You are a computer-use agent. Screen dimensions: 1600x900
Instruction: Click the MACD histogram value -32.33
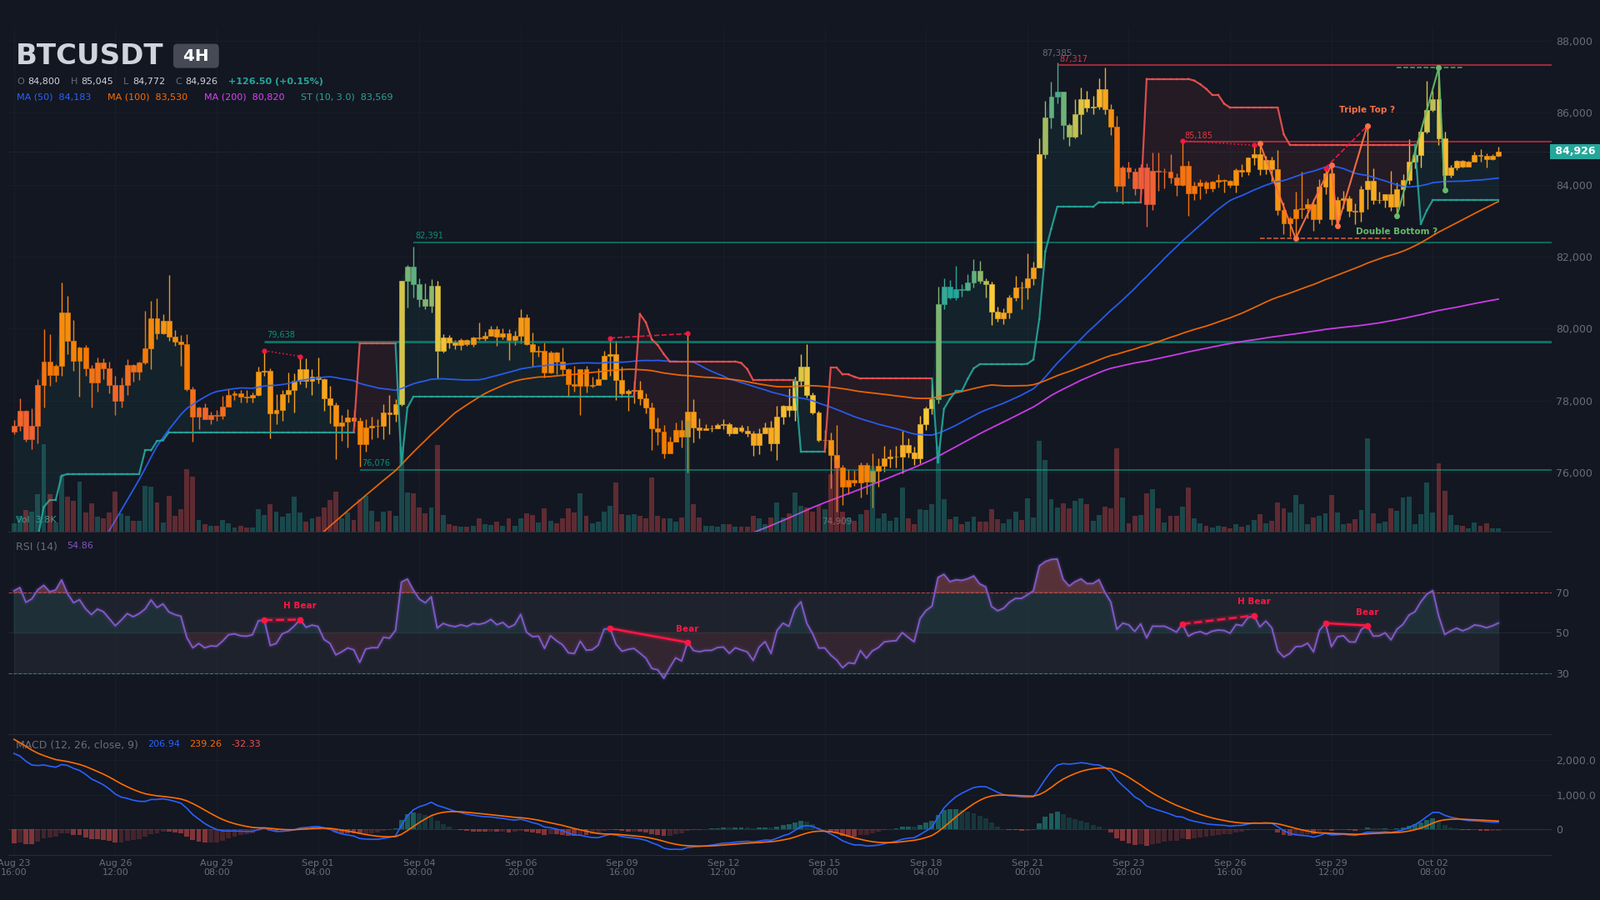click(x=246, y=744)
